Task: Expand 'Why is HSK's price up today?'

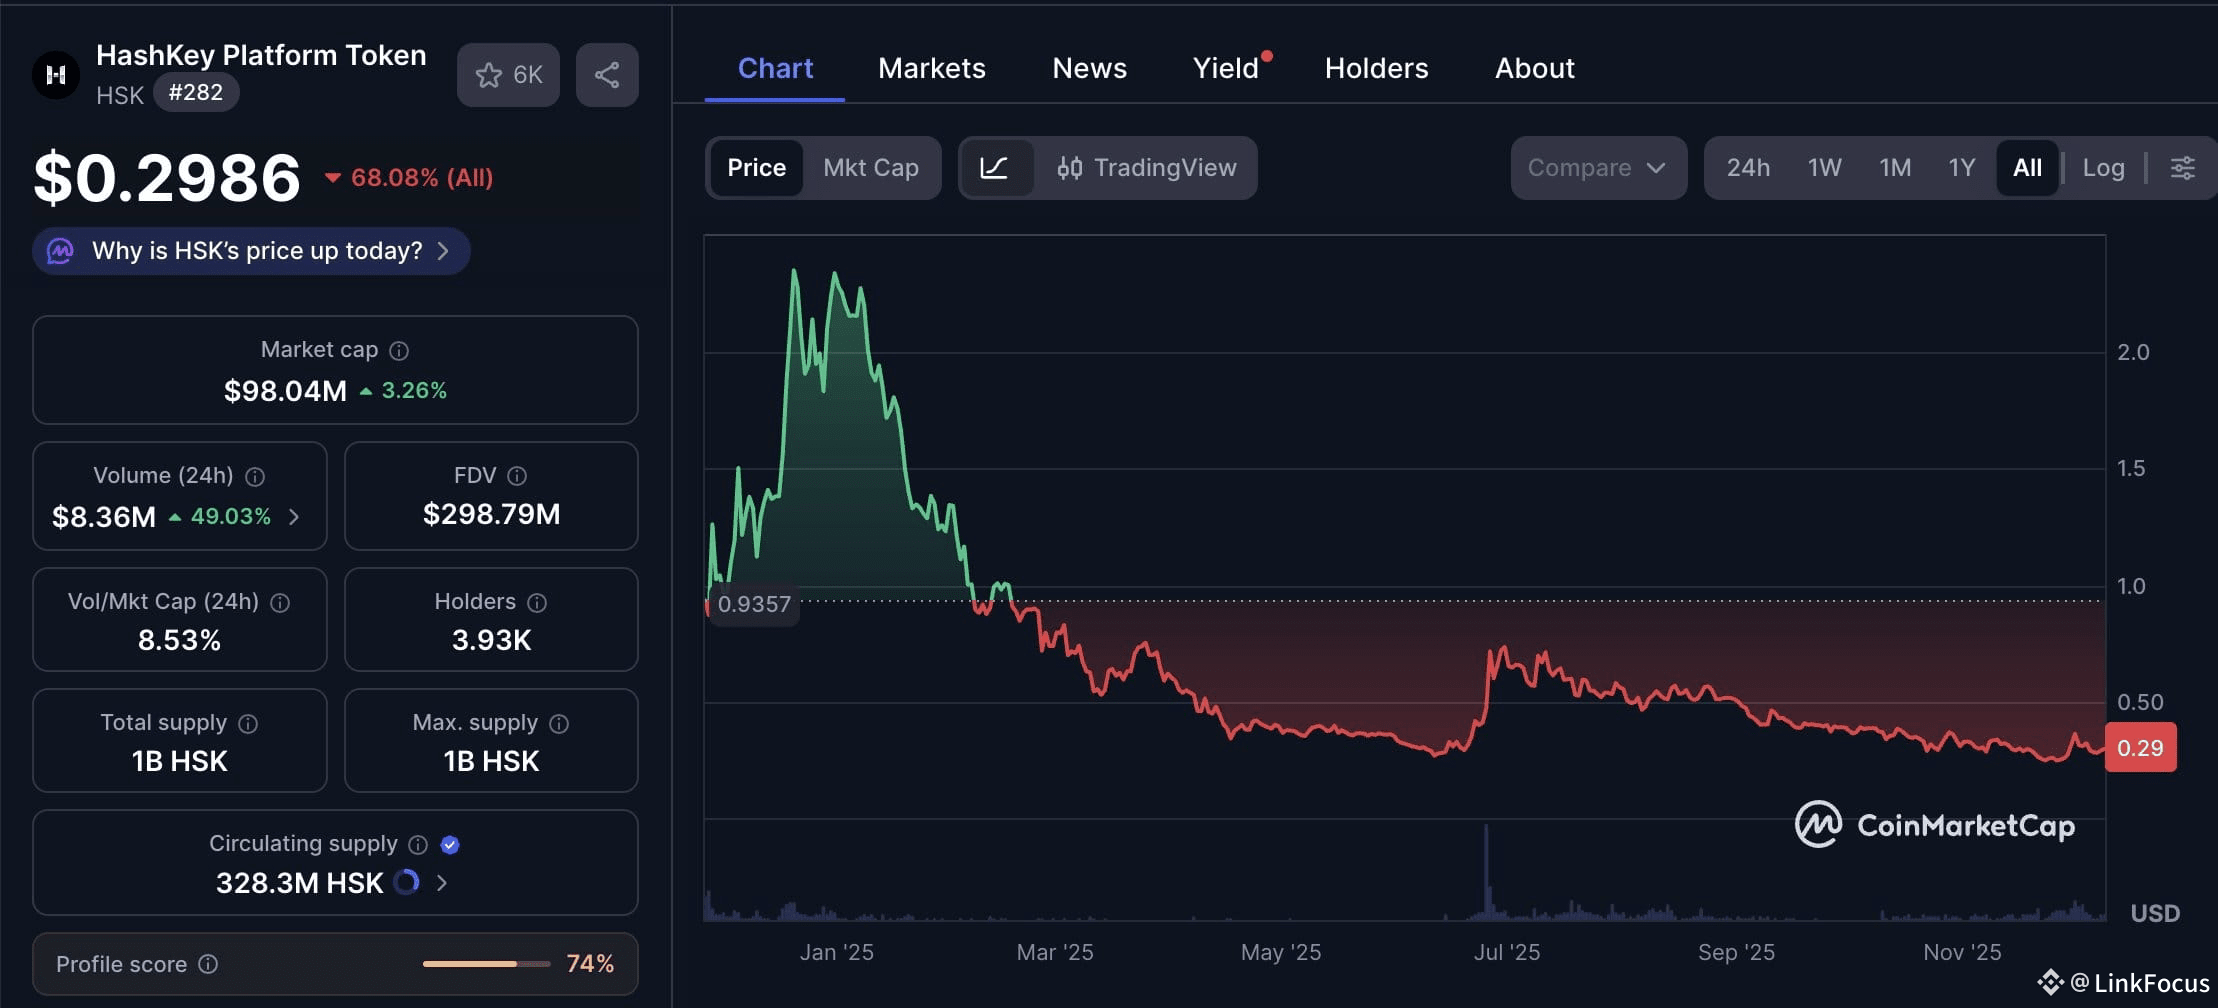Action: (x=251, y=251)
